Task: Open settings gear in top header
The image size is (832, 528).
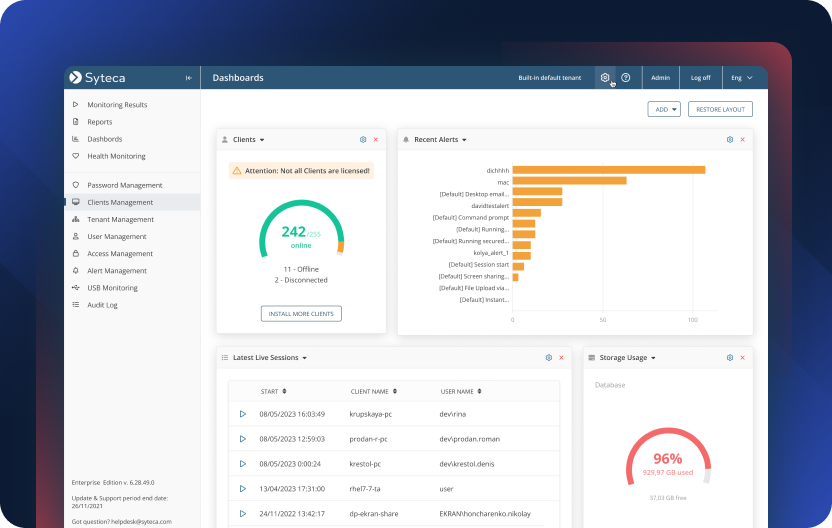Action: pyautogui.click(x=605, y=77)
